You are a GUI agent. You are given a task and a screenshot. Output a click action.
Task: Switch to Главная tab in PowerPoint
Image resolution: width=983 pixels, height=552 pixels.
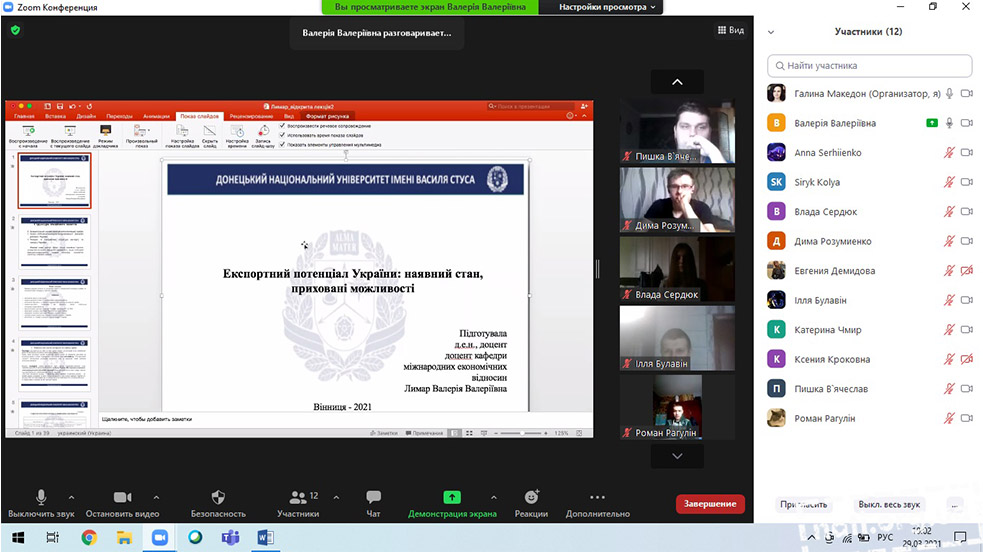[24, 116]
